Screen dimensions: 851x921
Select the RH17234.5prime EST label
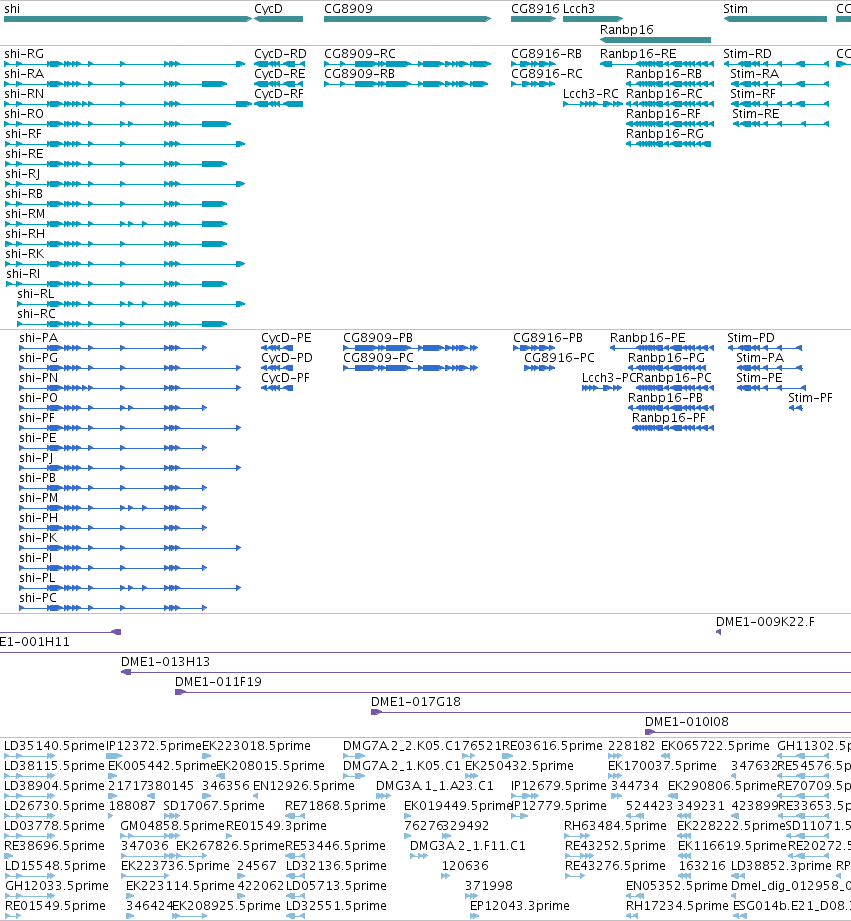tap(677, 906)
